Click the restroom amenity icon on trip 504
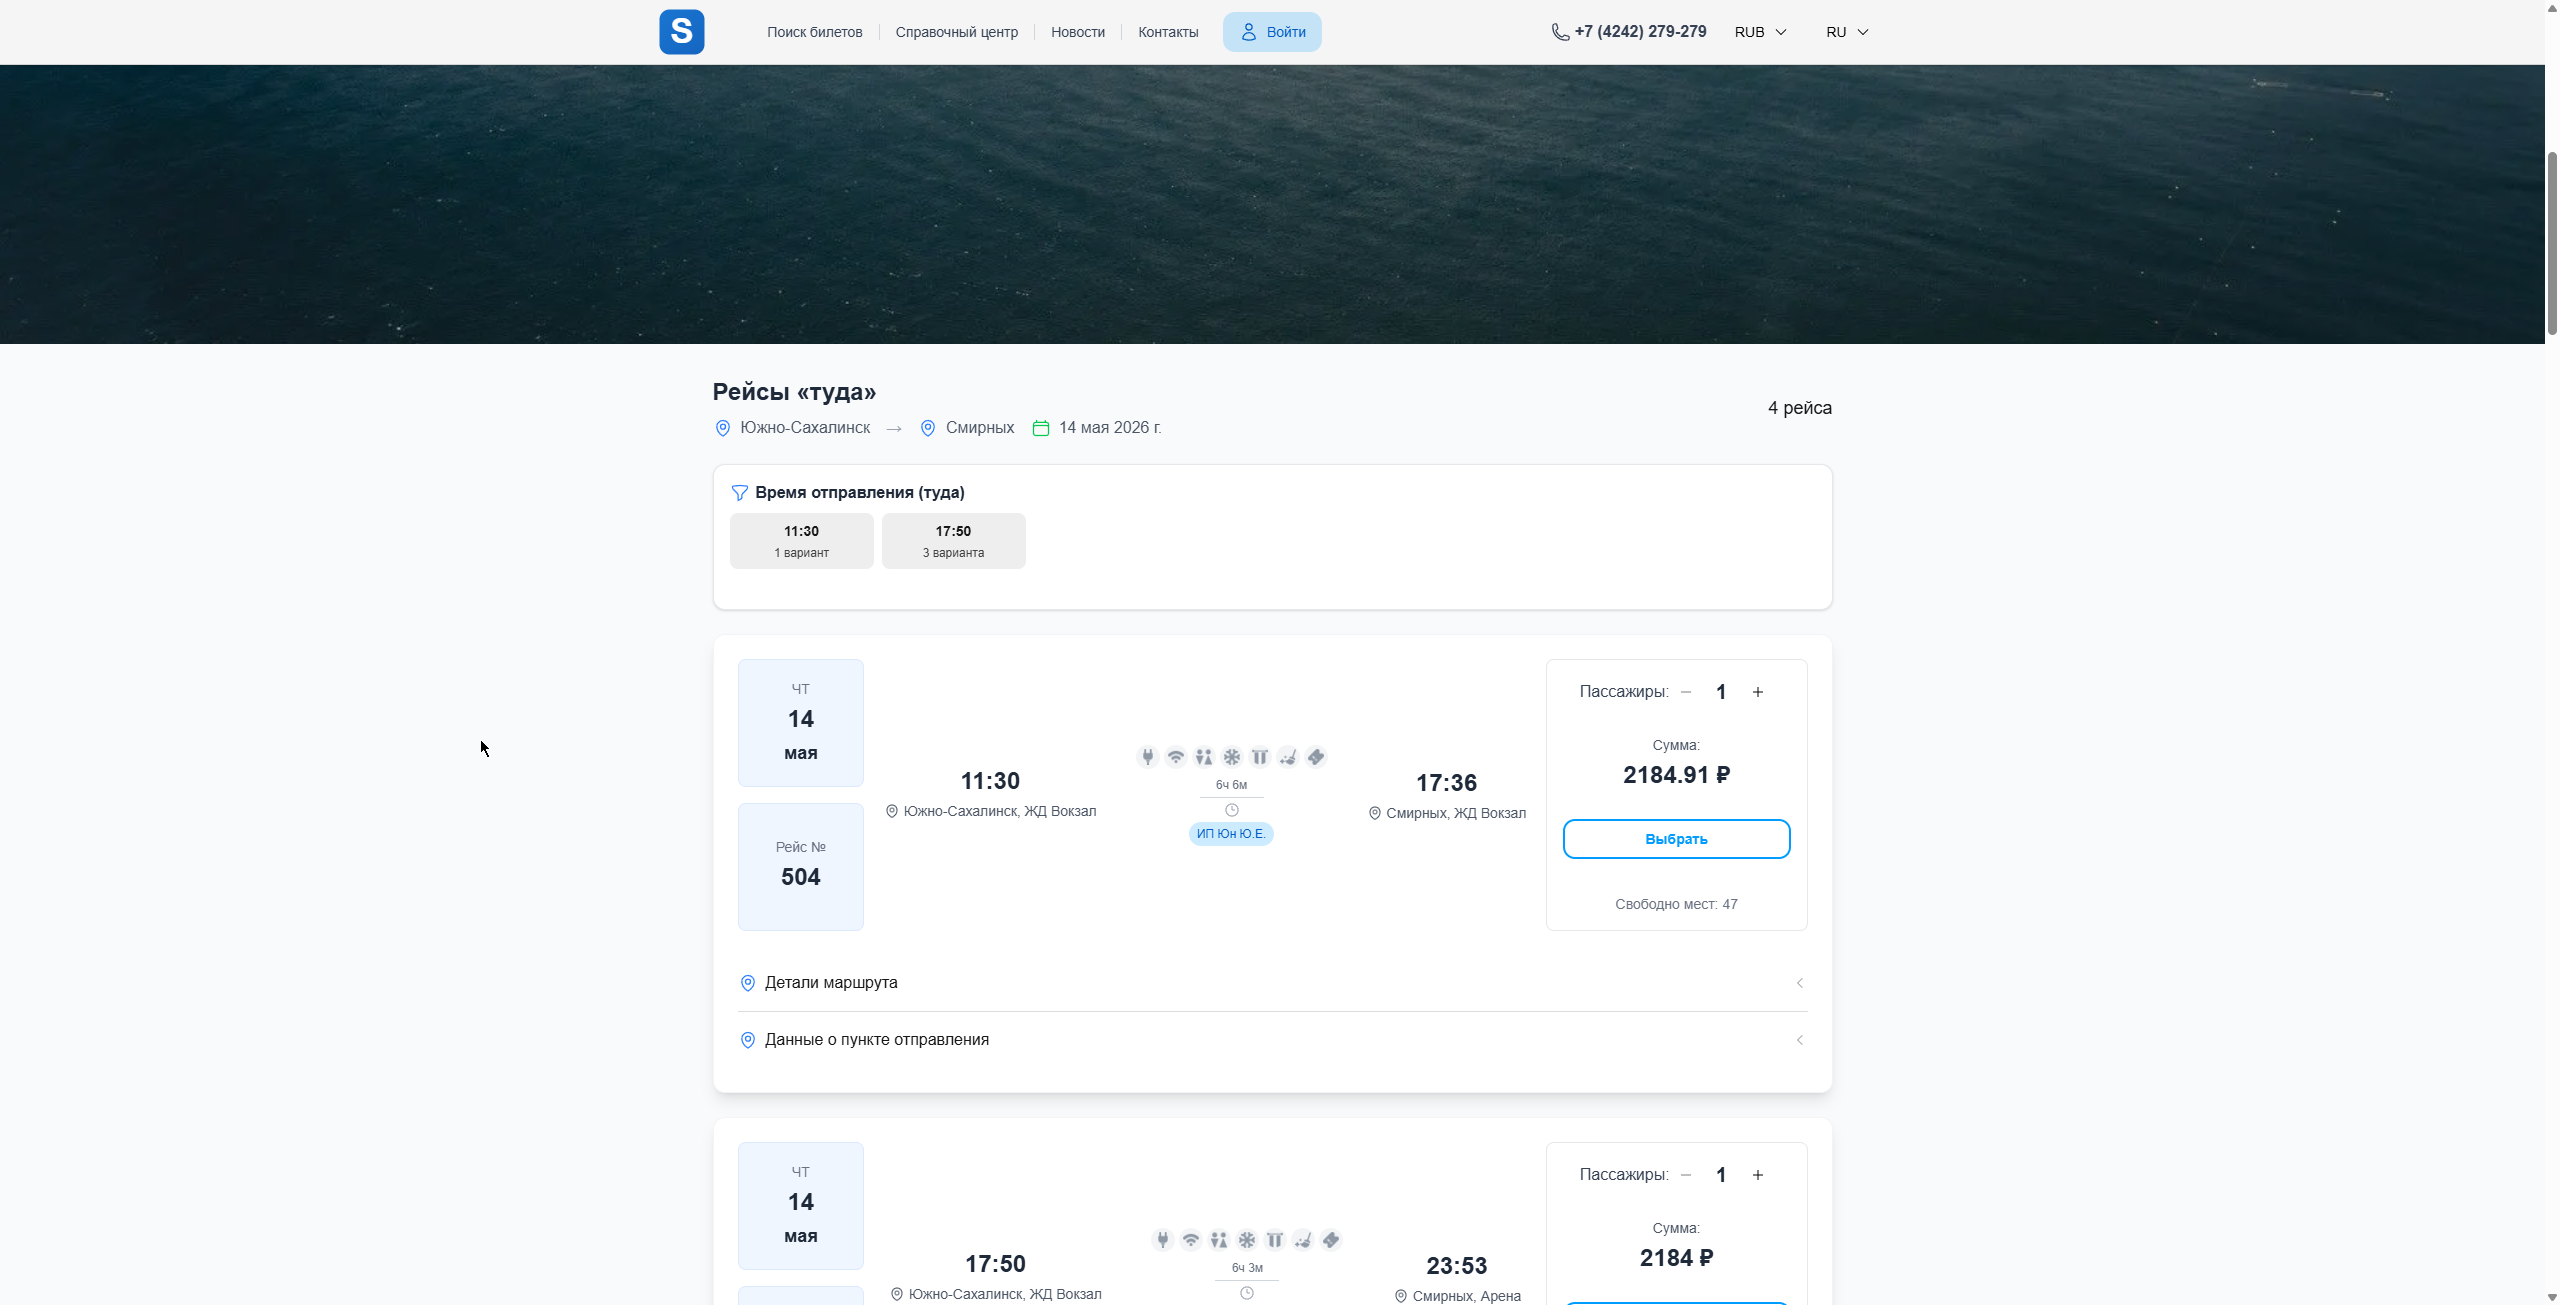The image size is (2560, 1305). pos(1203,757)
